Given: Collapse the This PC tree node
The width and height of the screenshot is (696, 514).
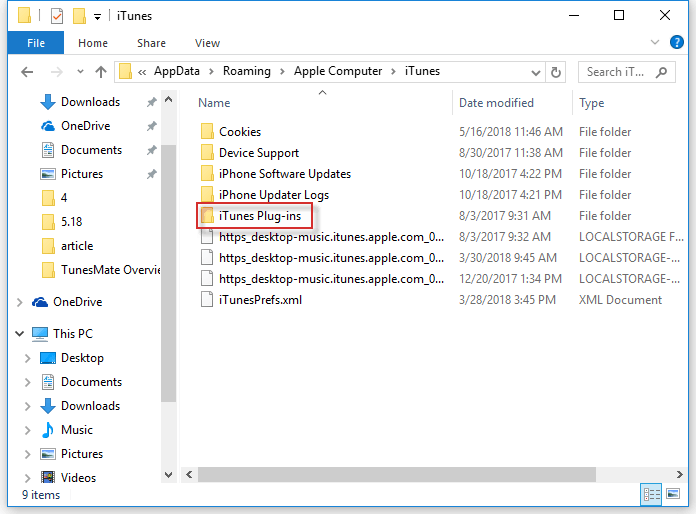Looking at the screenshot, I should click(x=20, y=333).
